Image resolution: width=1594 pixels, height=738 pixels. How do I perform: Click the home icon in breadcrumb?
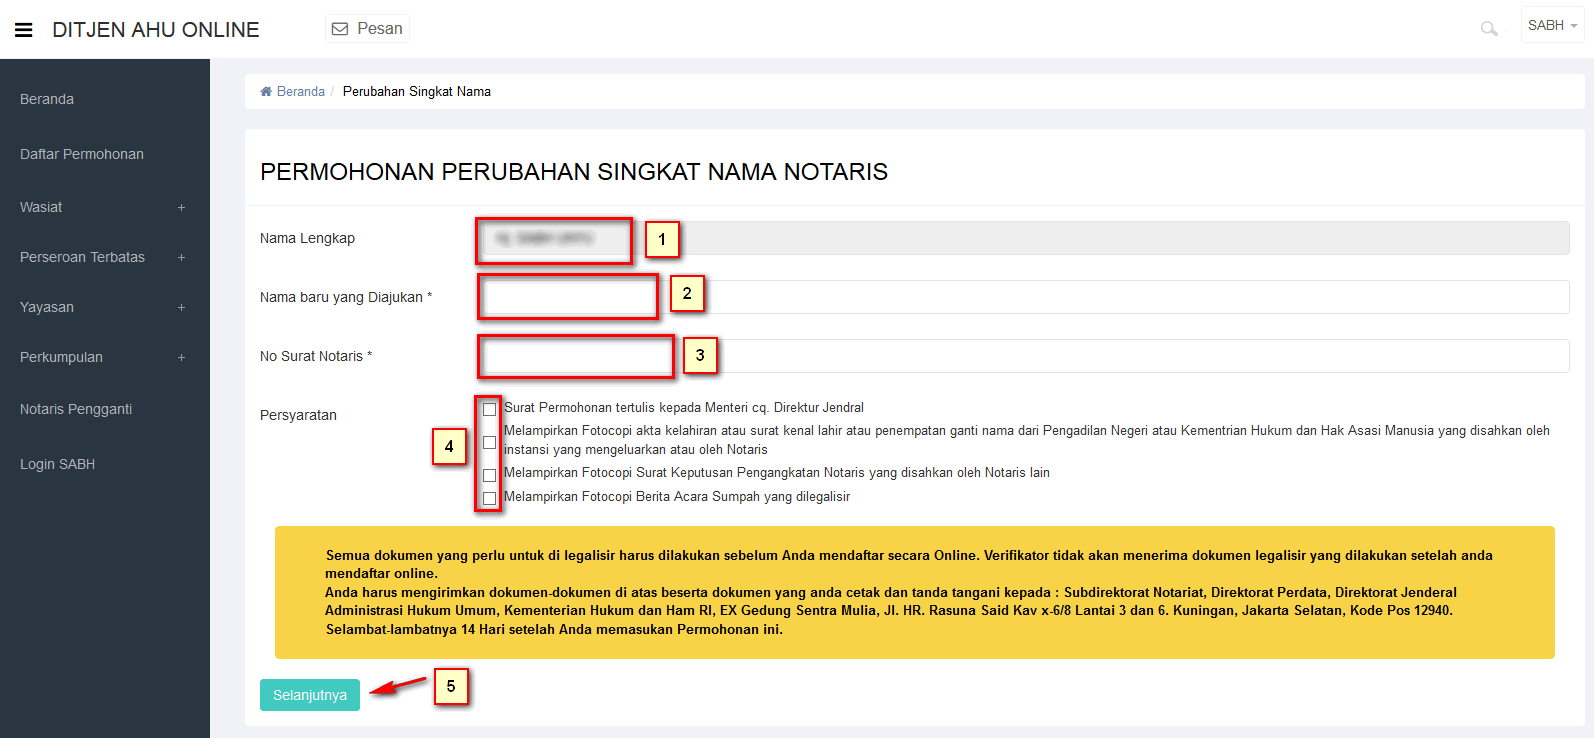click(266, 92)
